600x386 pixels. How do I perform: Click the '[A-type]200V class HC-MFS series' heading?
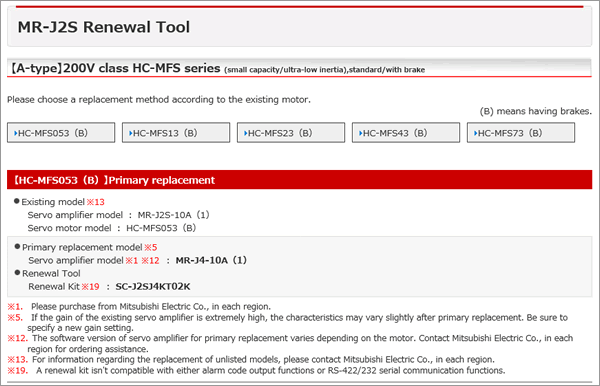[115, 68]
